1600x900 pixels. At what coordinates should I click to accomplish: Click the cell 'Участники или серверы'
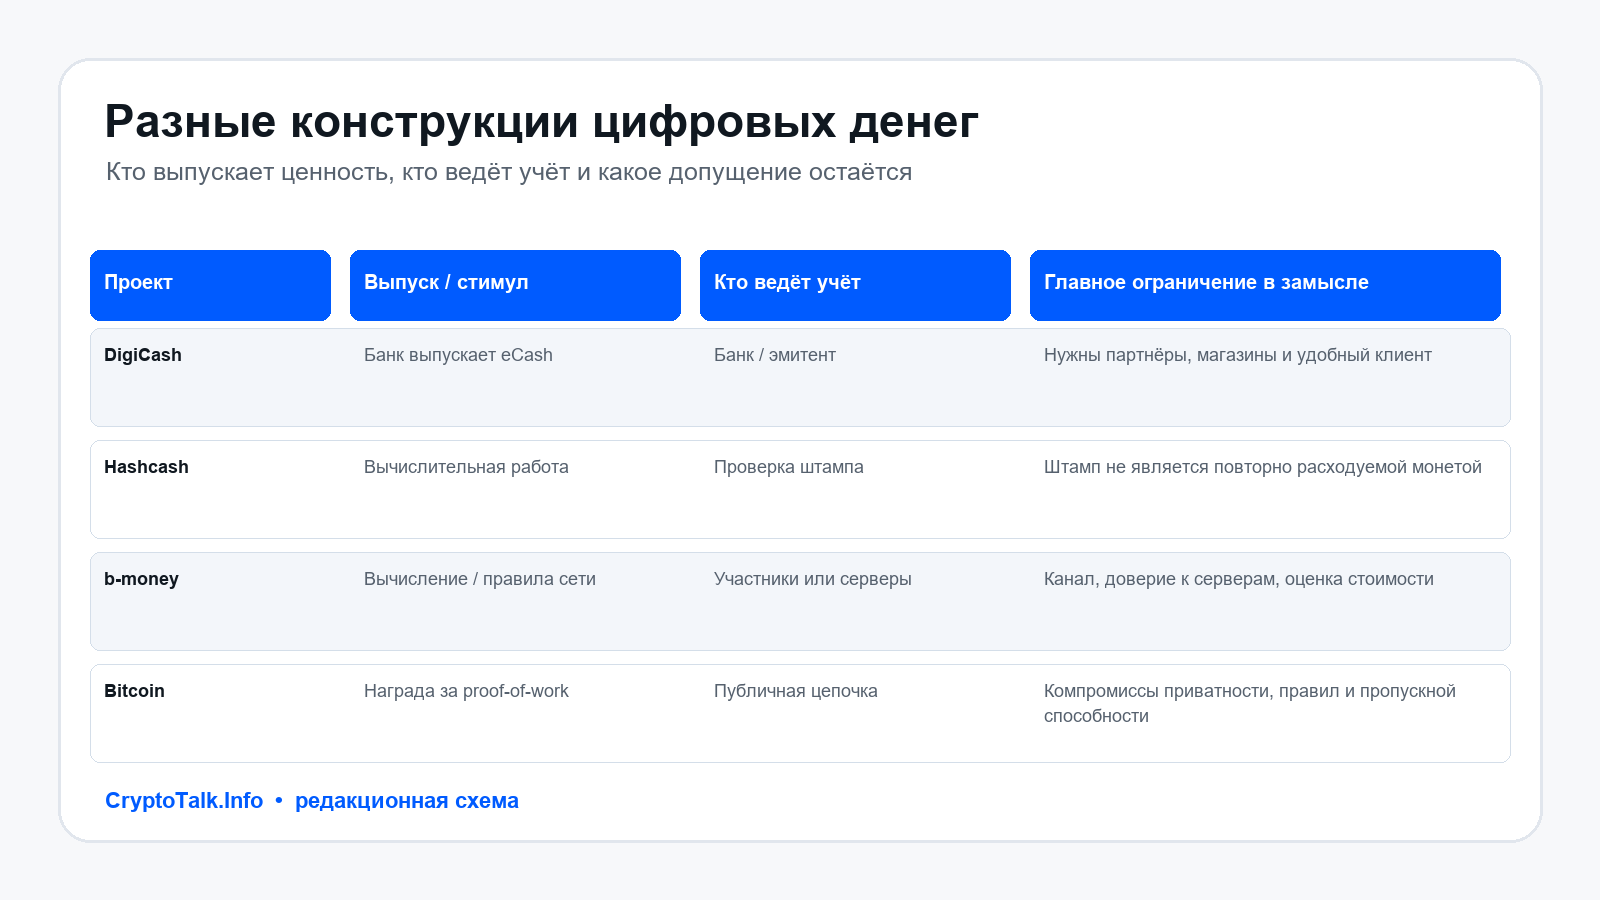[813, 579]
